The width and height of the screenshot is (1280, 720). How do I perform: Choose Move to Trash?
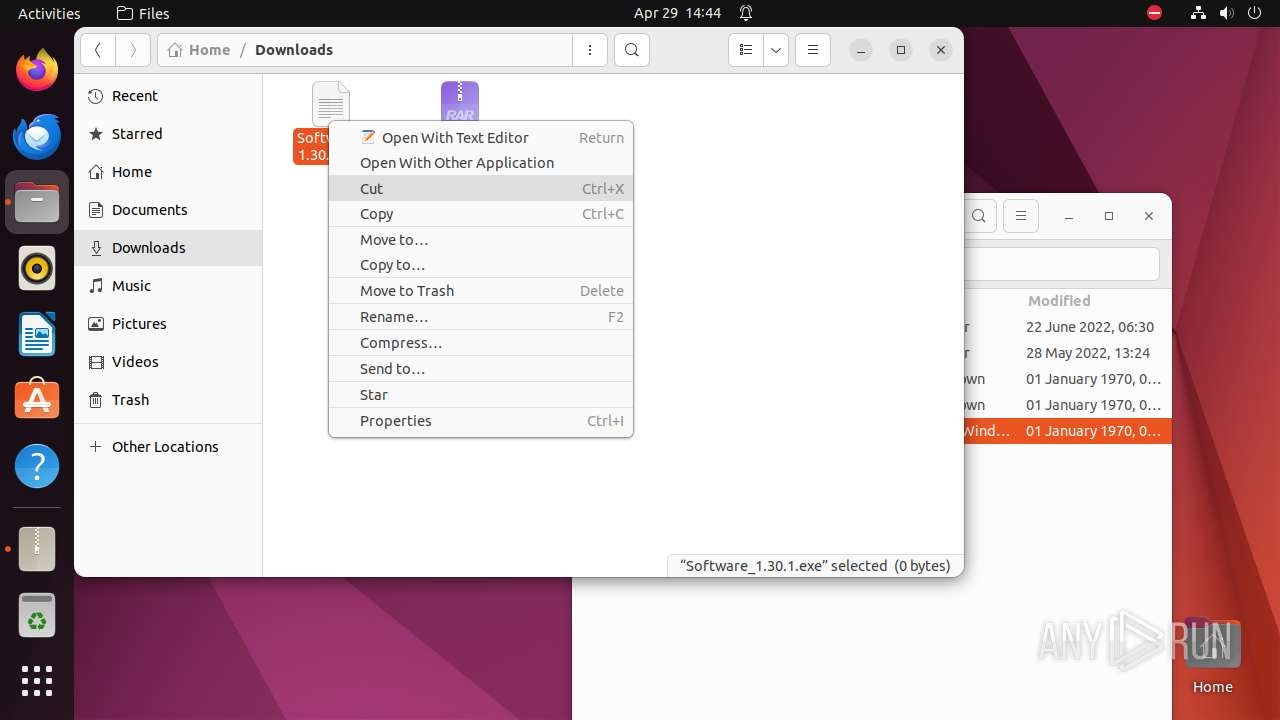[x=481, y=291]
